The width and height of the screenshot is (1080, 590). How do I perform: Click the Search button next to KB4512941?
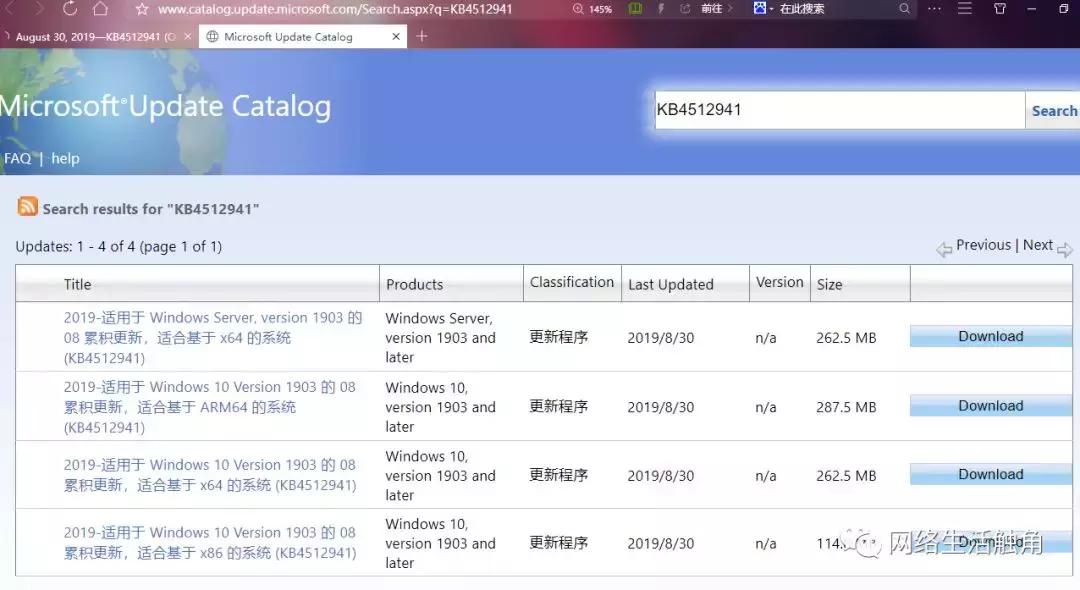tap(1054, 110)
